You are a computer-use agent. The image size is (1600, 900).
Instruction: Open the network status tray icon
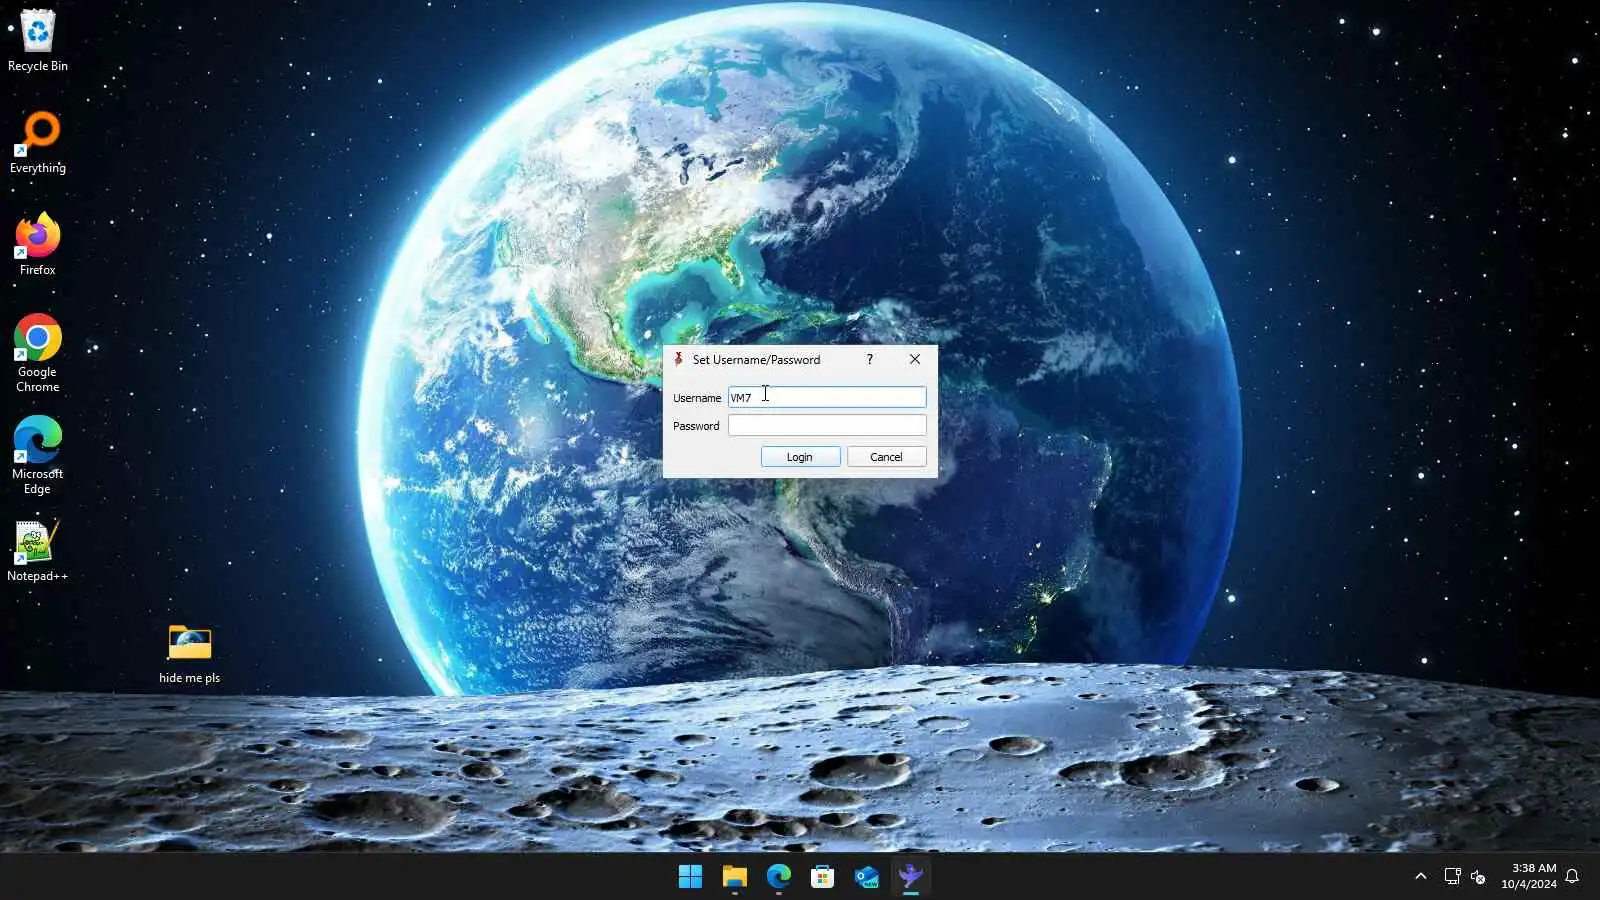tap(1452, 876)
